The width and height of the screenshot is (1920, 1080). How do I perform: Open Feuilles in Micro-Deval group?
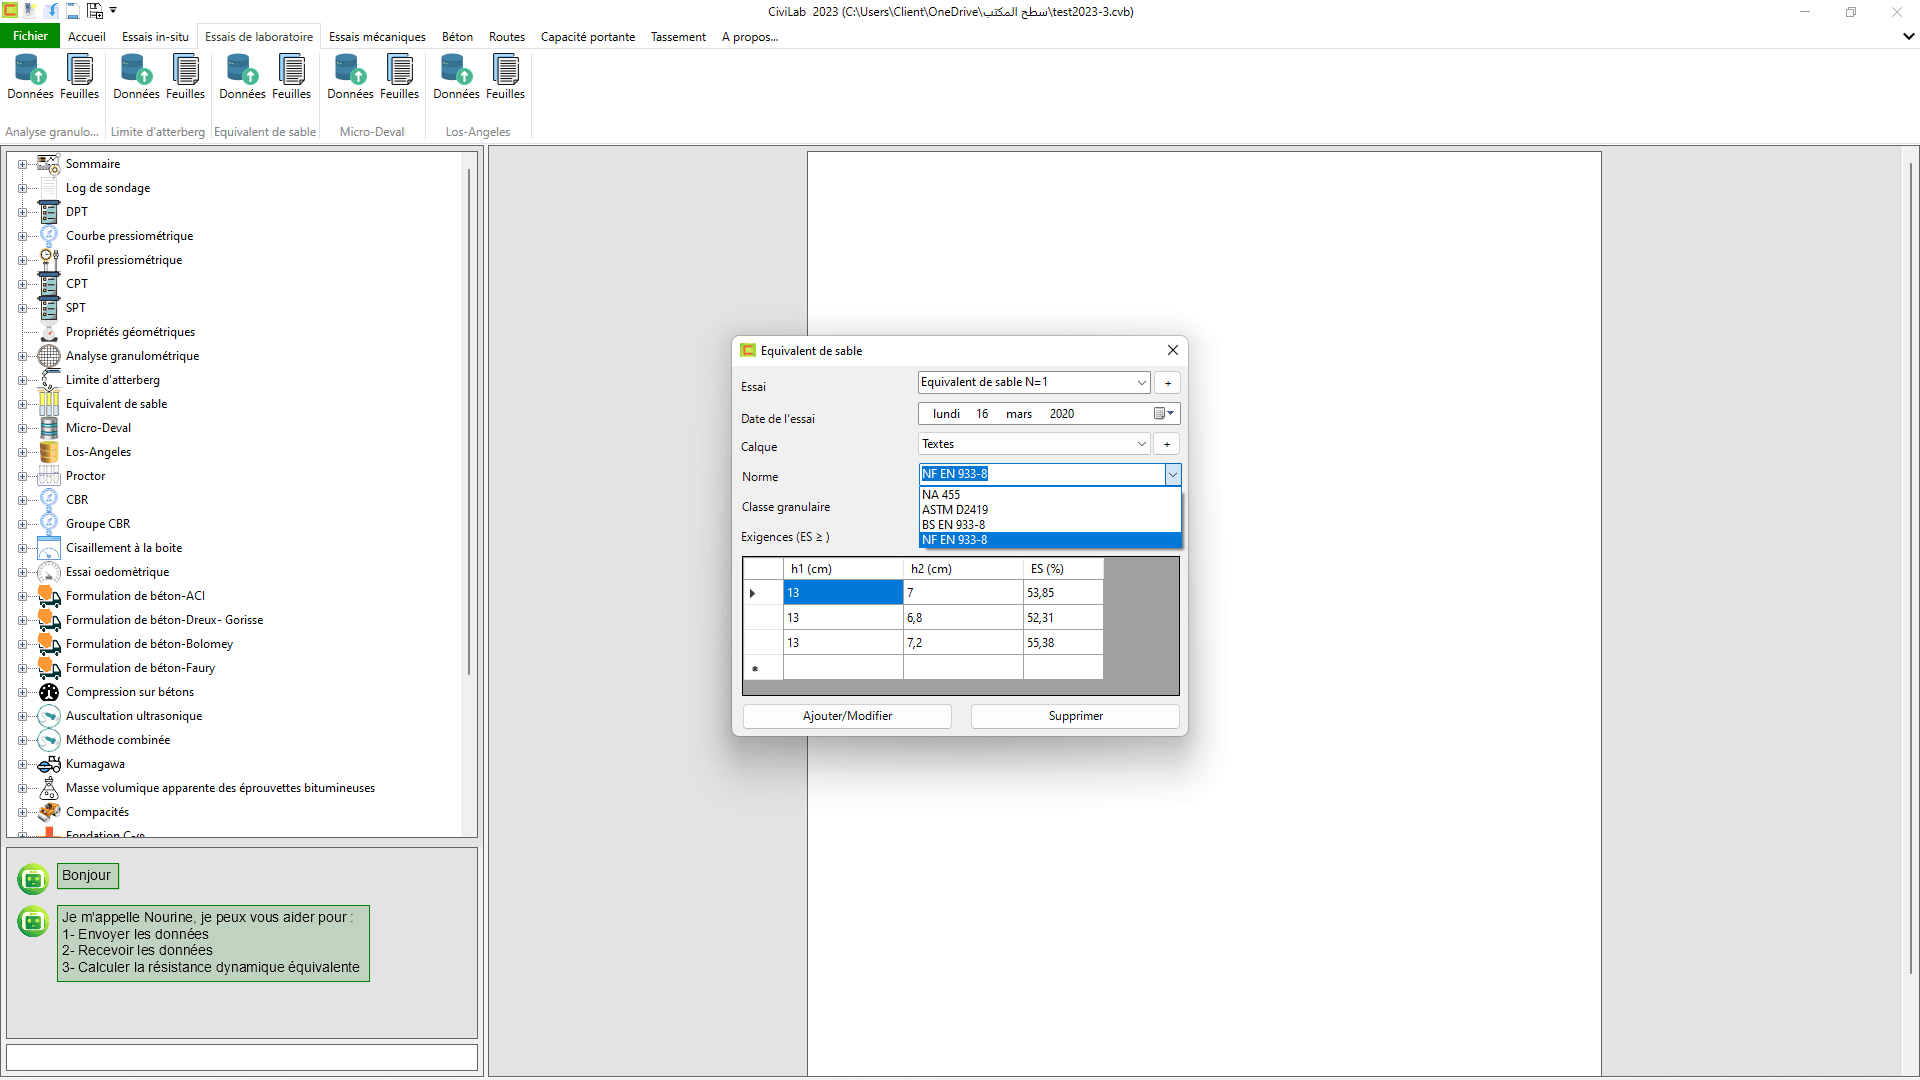(x=399, y=77)
